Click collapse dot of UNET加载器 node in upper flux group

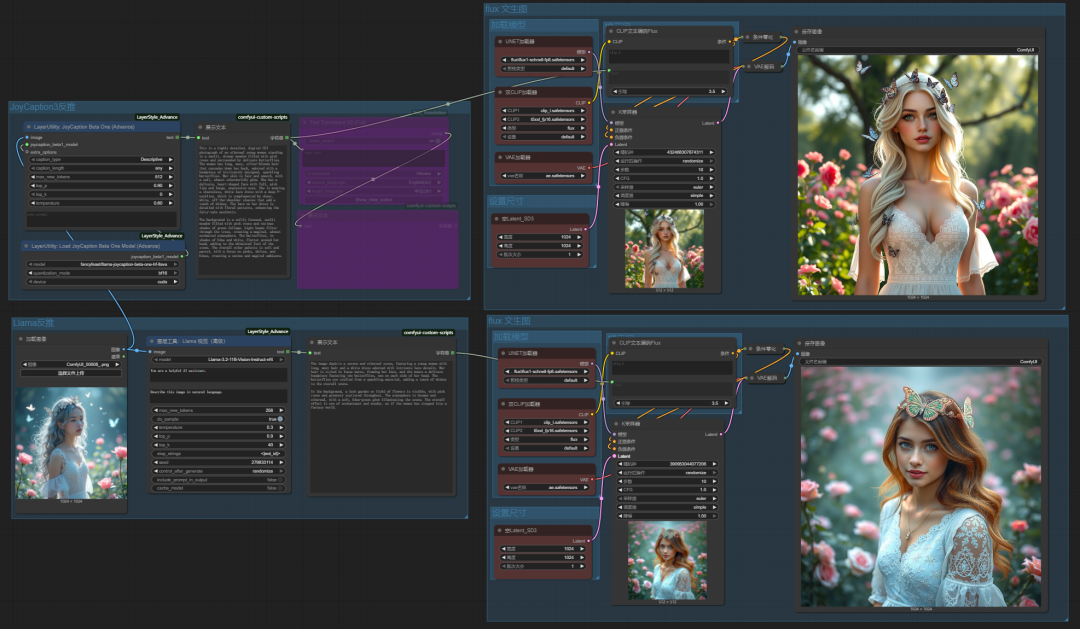[x=500, y=41]
